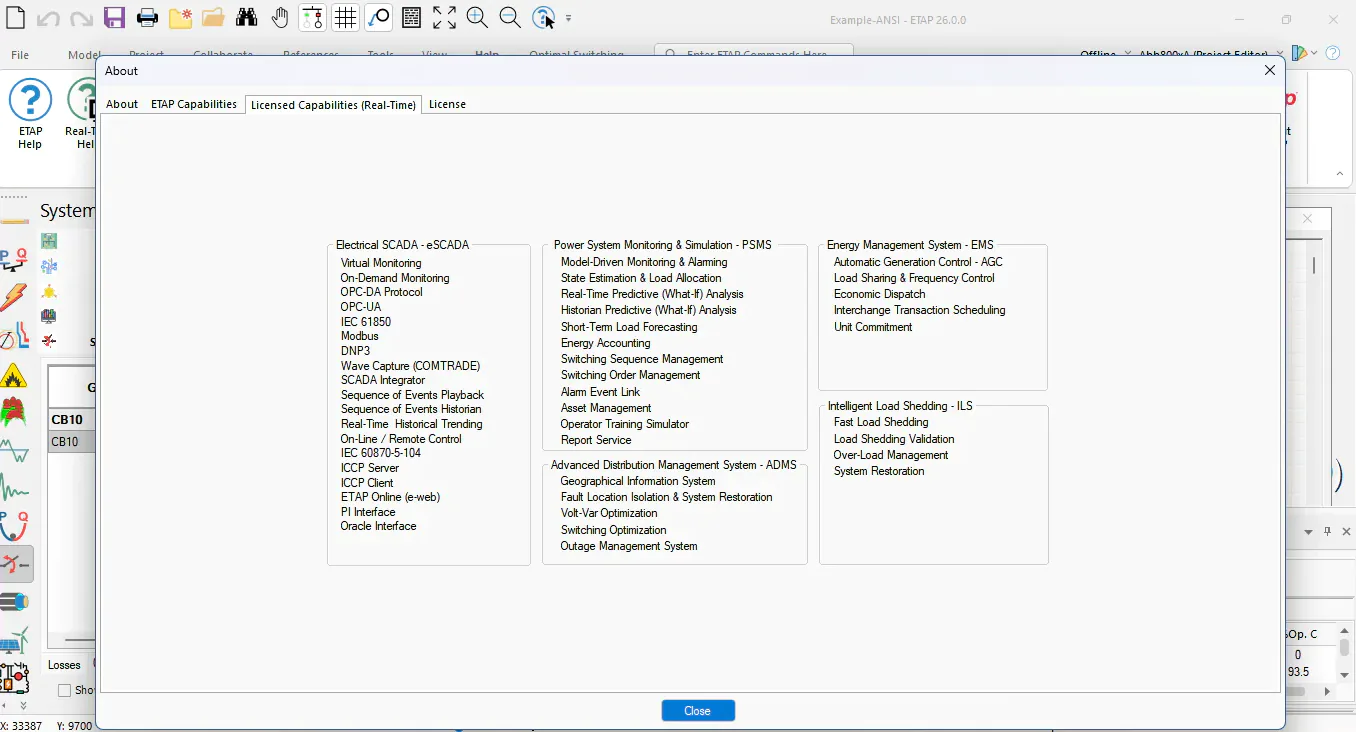This screenshot has width=1356, height=732.
Task: Expand the Quick Access Toolbar customize arrow
Action: pyautogui.click(x=569, y=18)
